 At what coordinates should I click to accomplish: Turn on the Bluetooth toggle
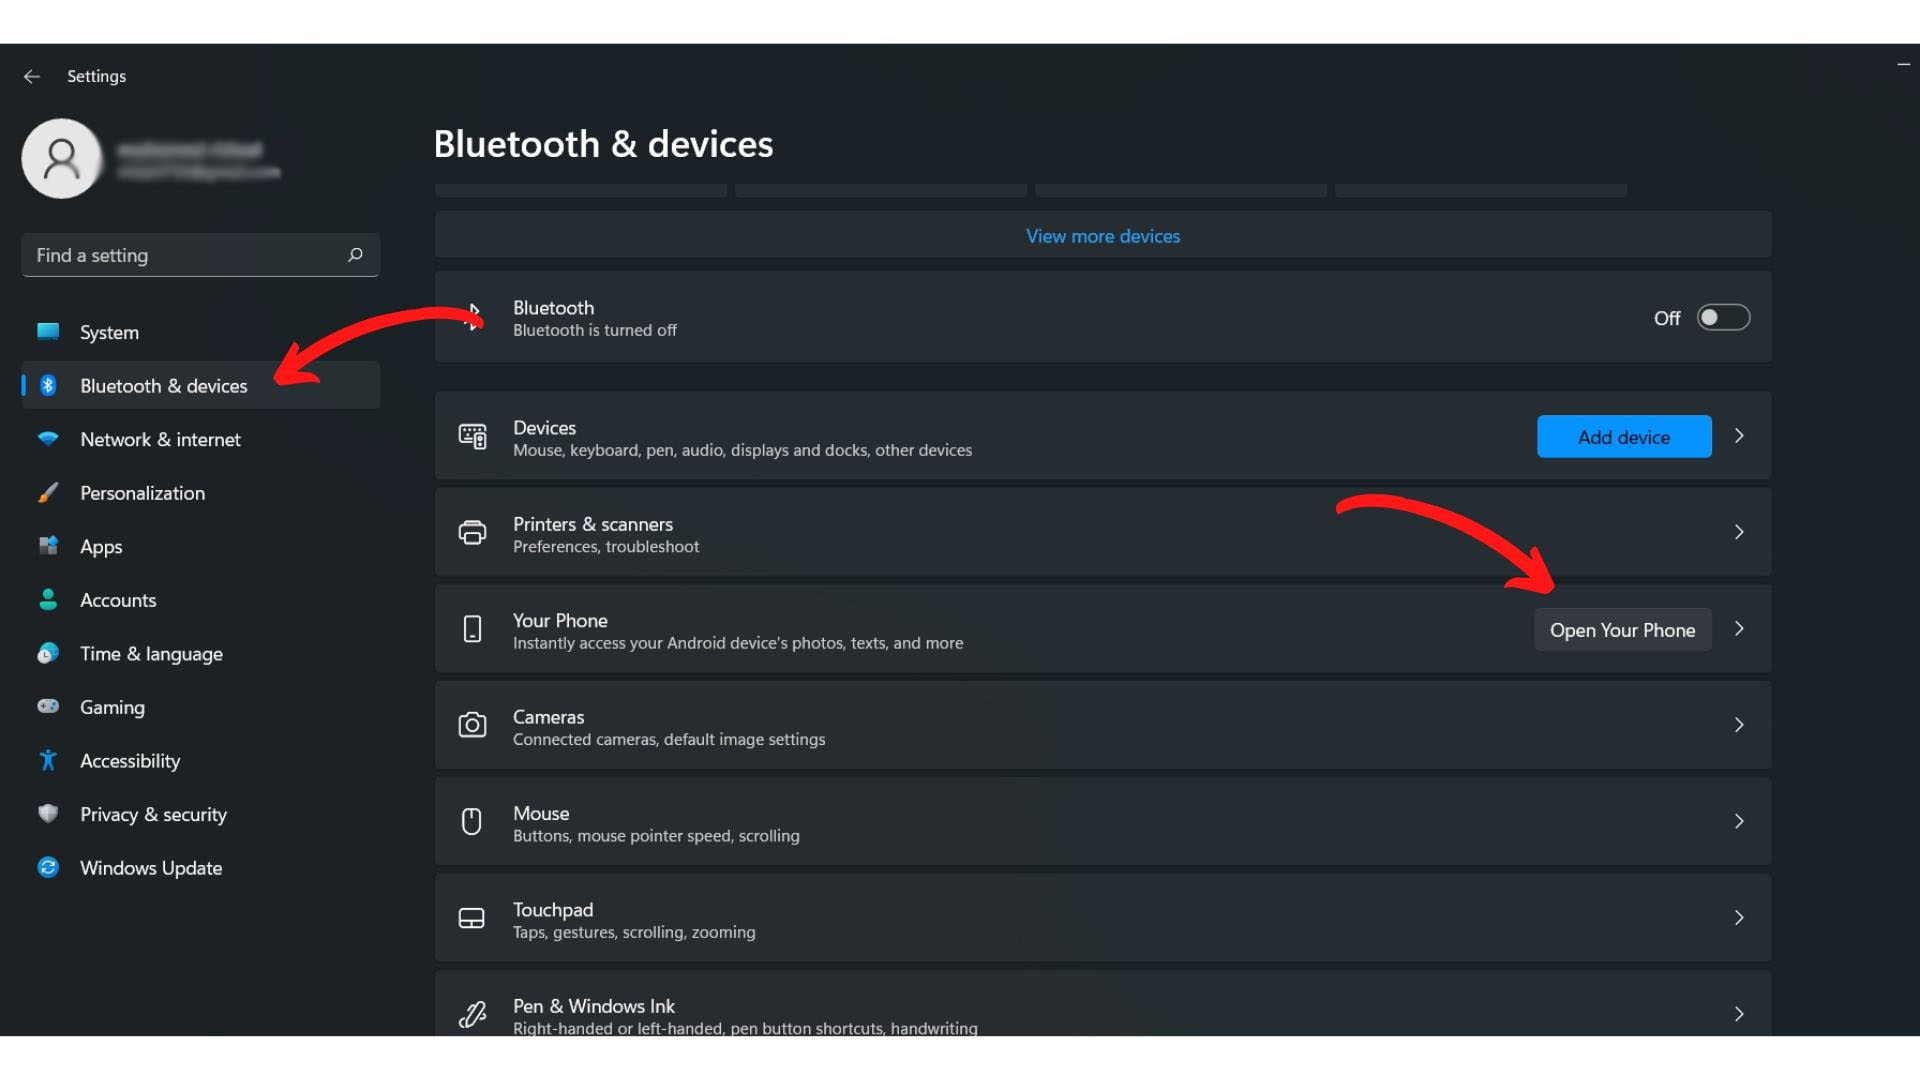[x=1723, y=317]
